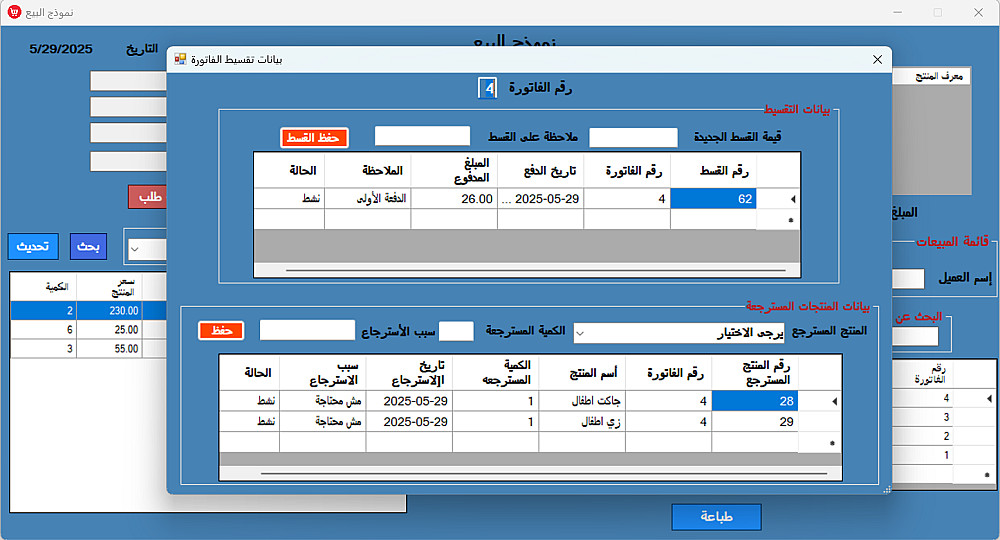The image size is (1000, 540).
Task: Click the first empty input under التاريخ
Action: (128, 81)
